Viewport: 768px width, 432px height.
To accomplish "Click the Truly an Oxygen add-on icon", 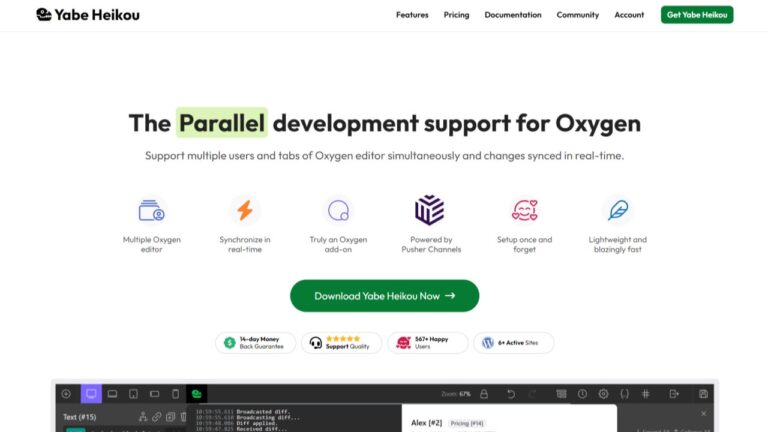I will [340, 211].
